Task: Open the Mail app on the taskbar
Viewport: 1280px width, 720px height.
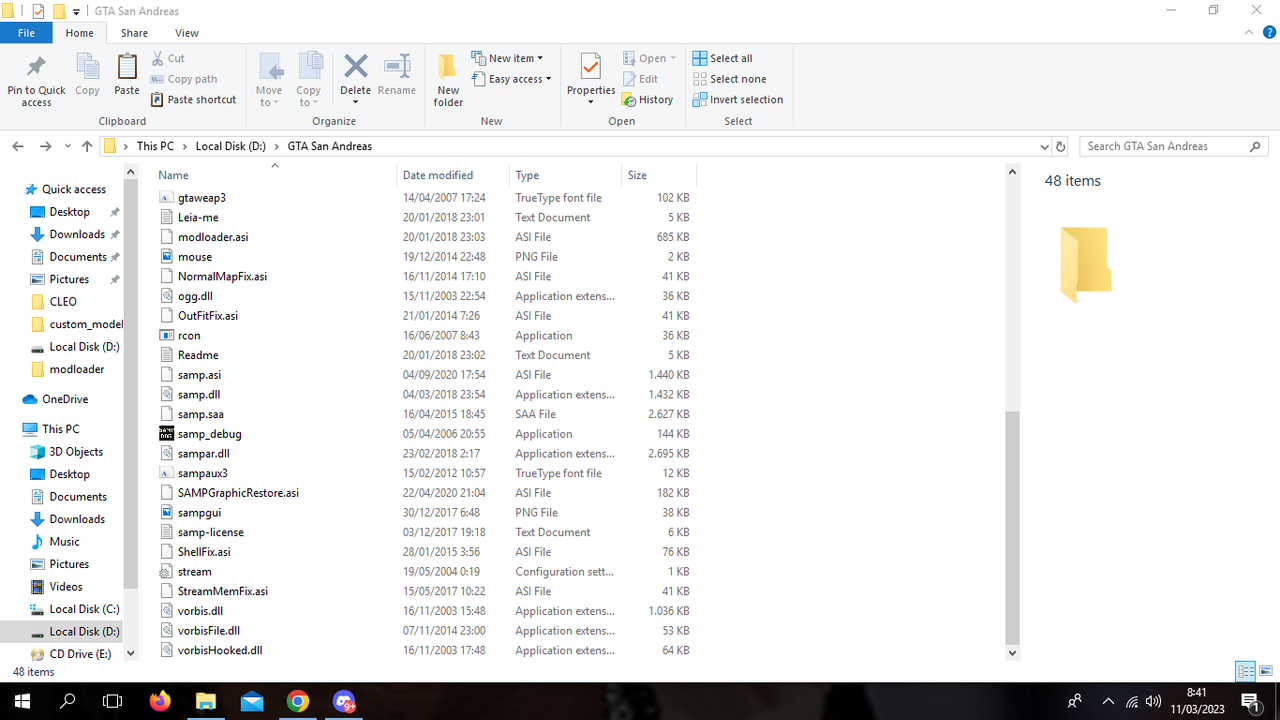Action: pos(252,701)
